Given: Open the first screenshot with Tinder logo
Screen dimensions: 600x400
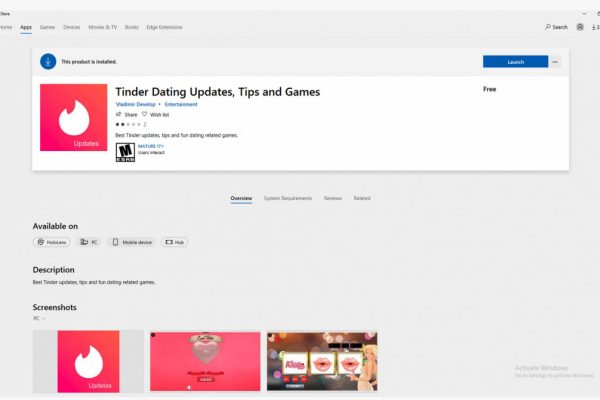Looking at the screenshot, I should click(88, 362).
